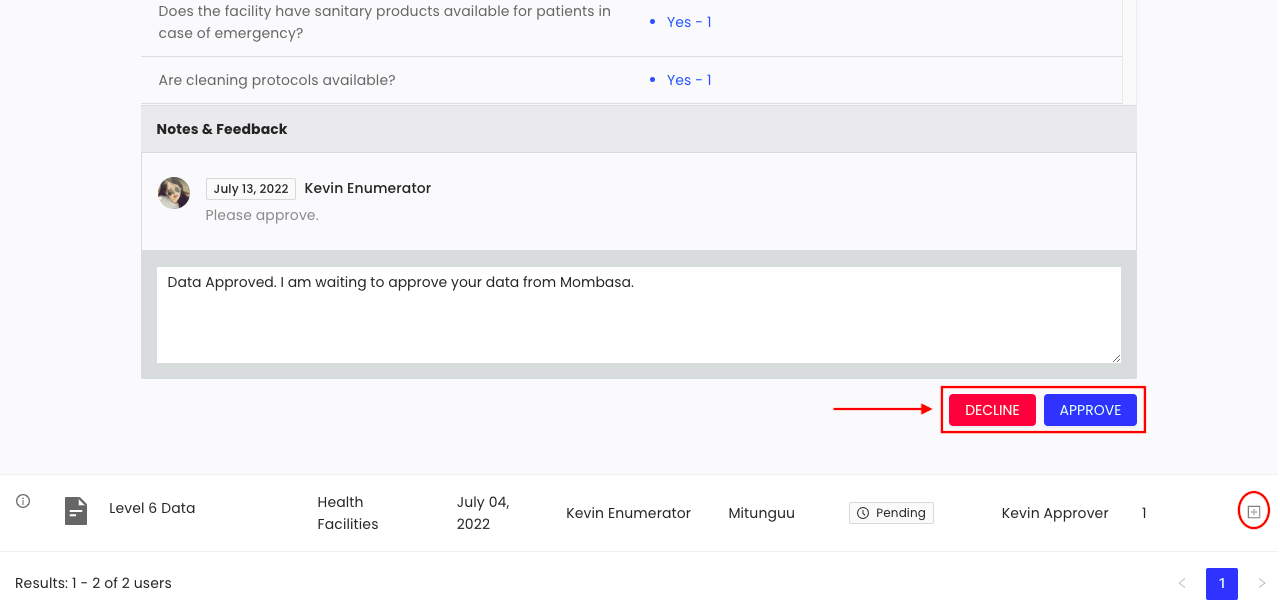
Task: Click Kevin Enumerator's avatar picture
Action: pos(174,193)
